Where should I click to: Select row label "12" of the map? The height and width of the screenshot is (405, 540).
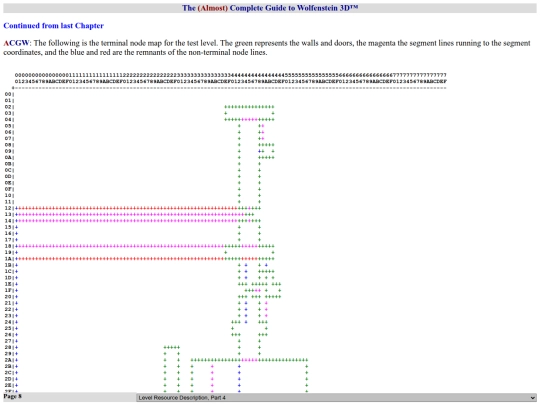(x=8, y=208)
